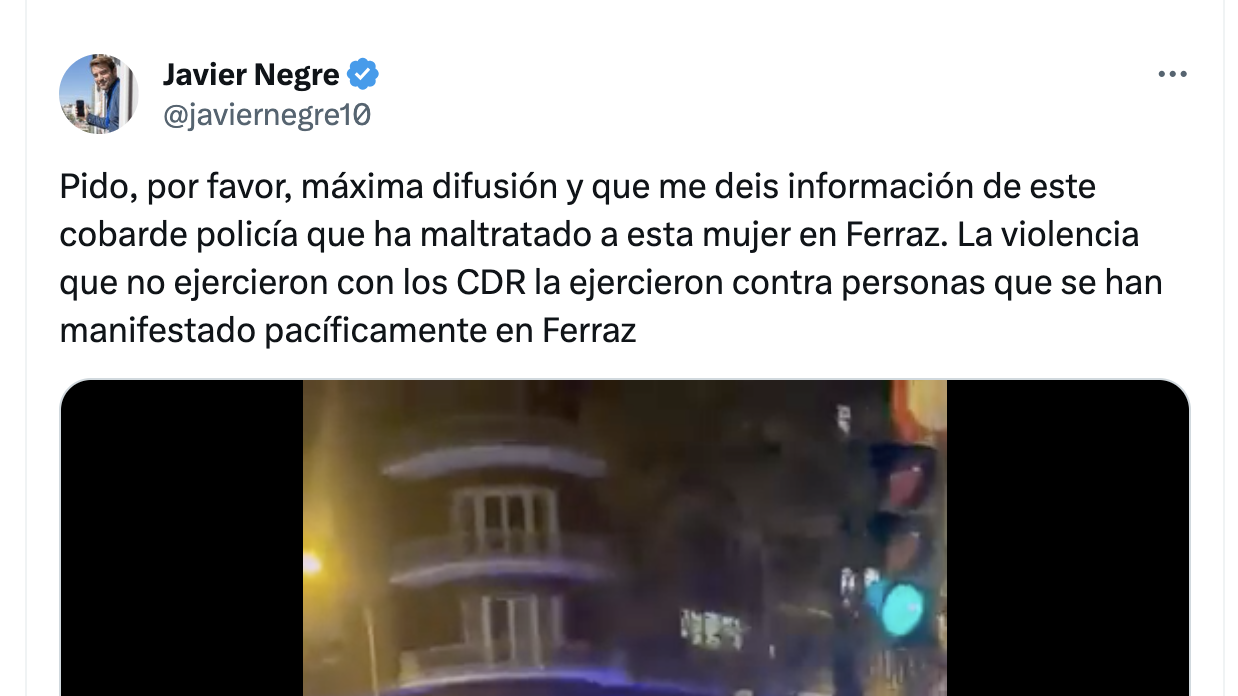Open the Javier Negre display name link
The width and height of the screenshot is (1238, 696).
(x=251, y=74)
